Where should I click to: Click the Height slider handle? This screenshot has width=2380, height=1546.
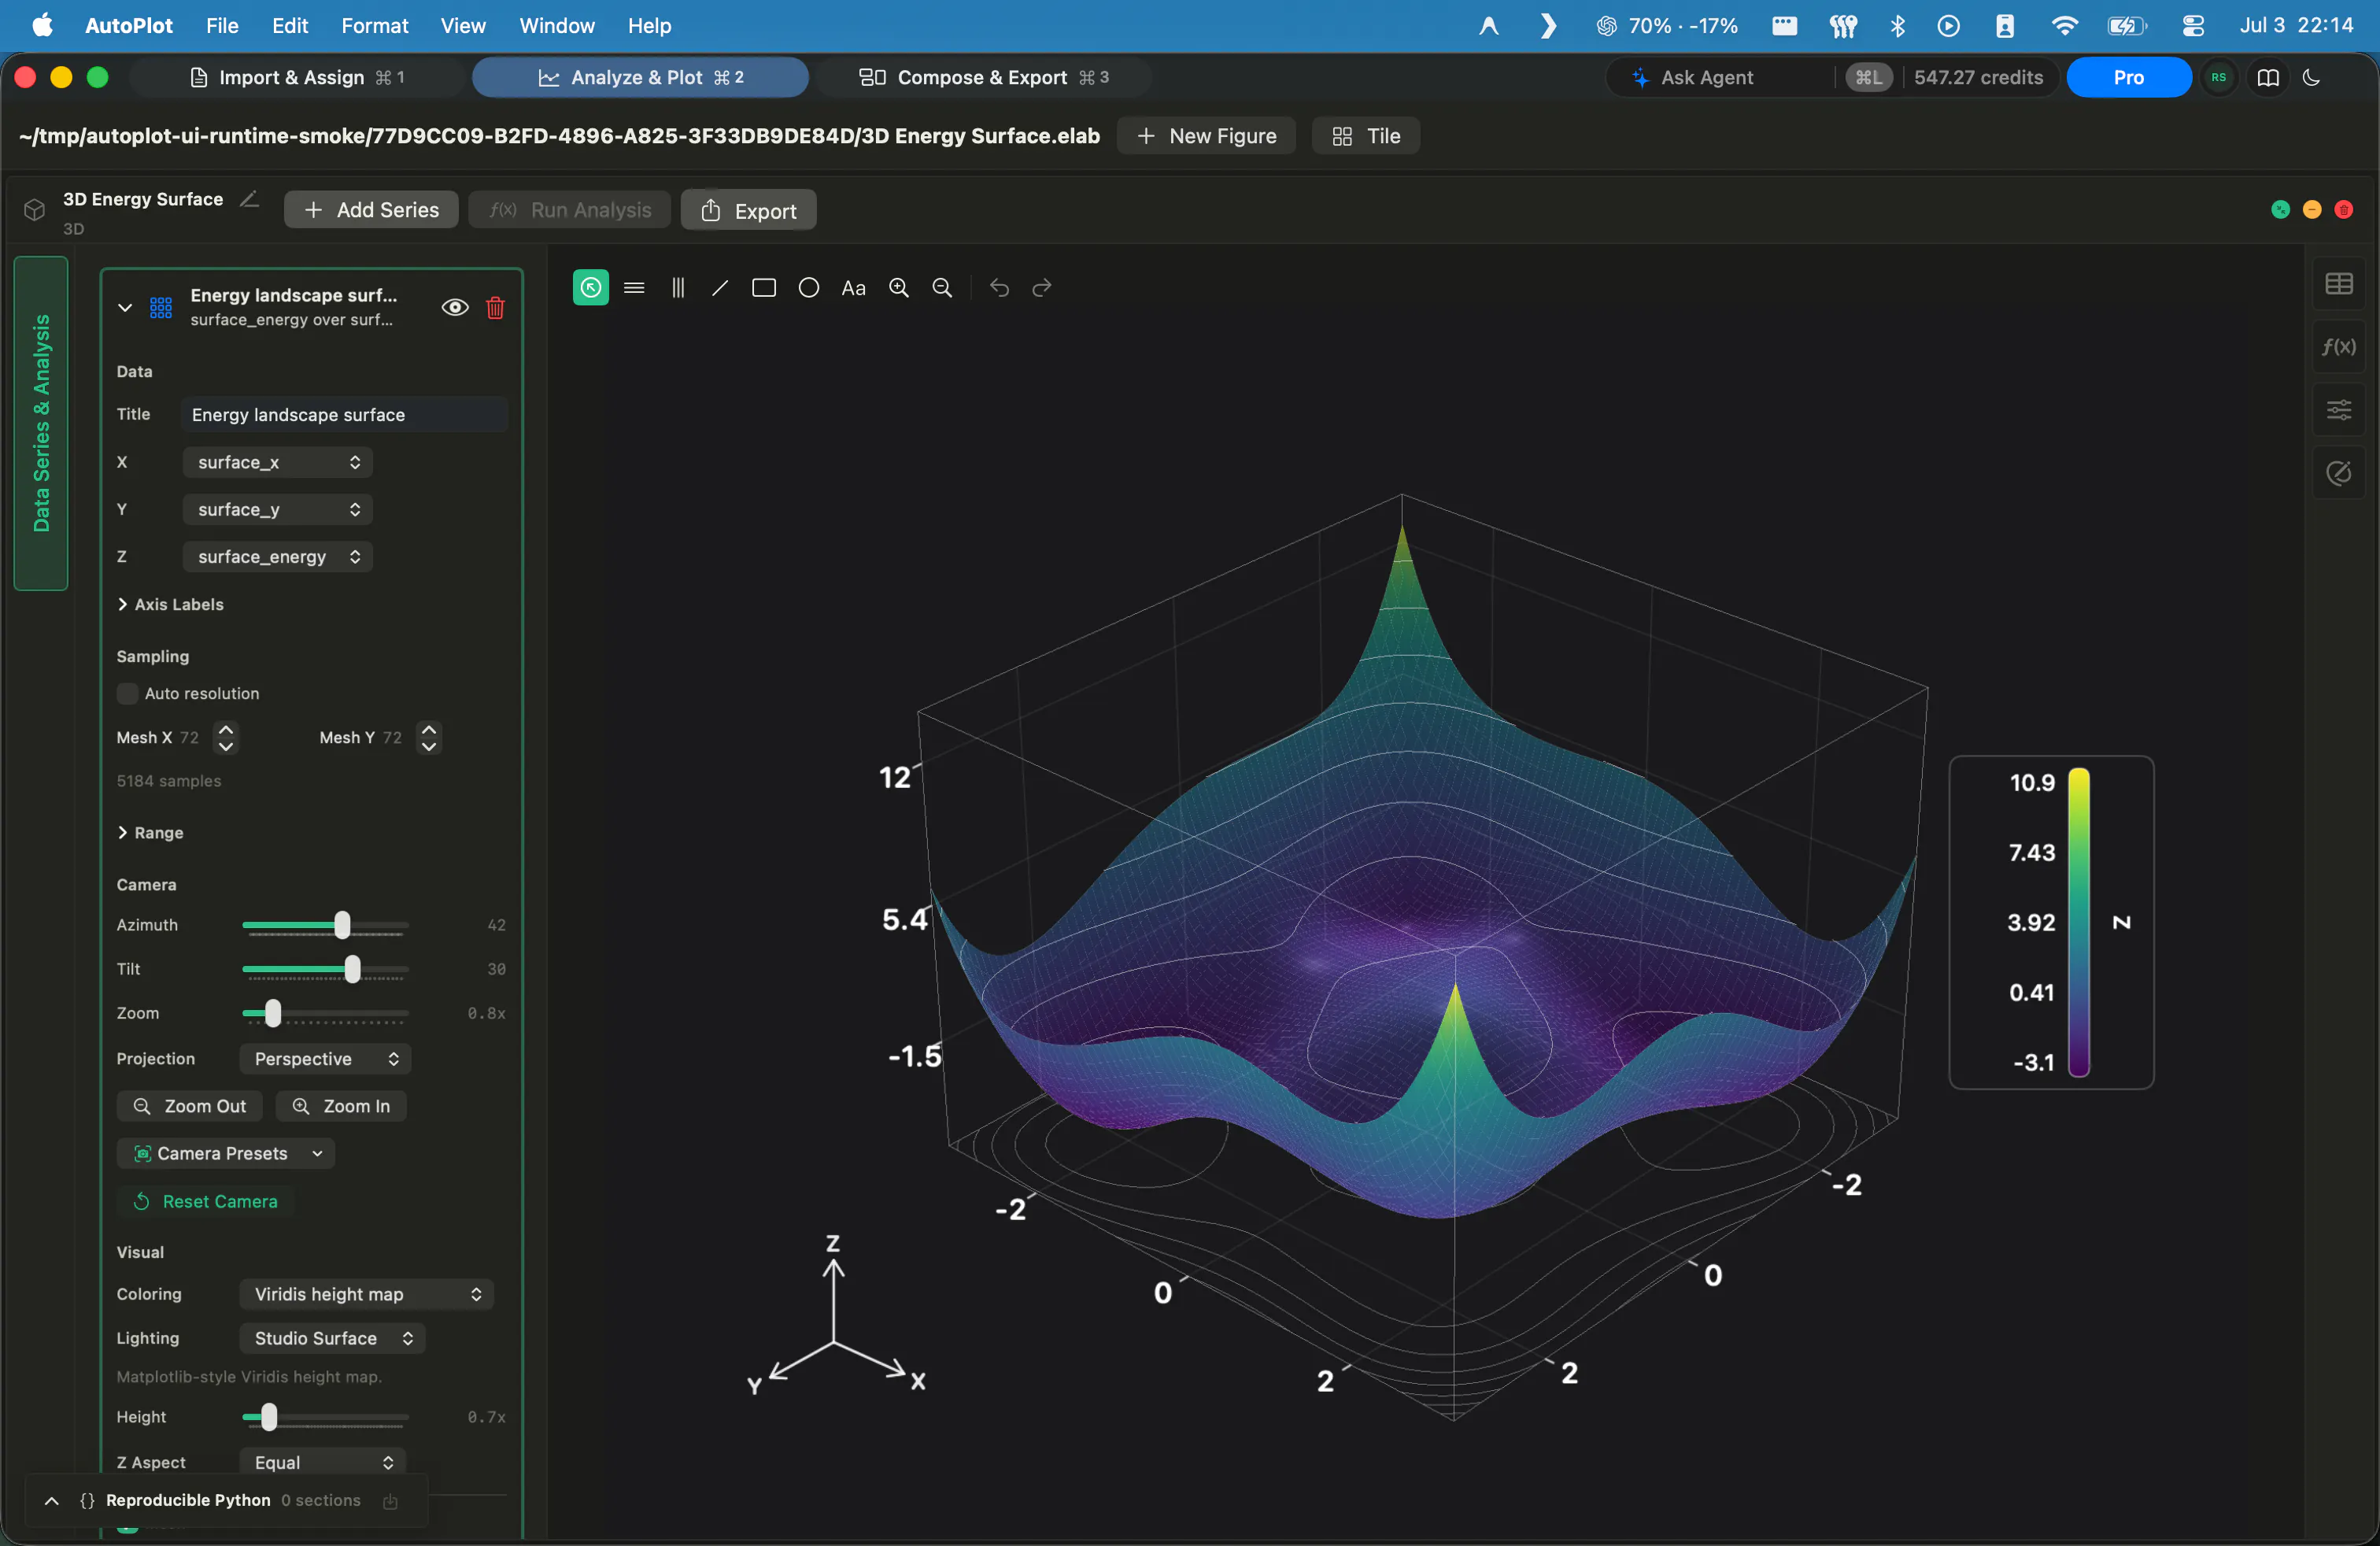[x=269, y=1418]
